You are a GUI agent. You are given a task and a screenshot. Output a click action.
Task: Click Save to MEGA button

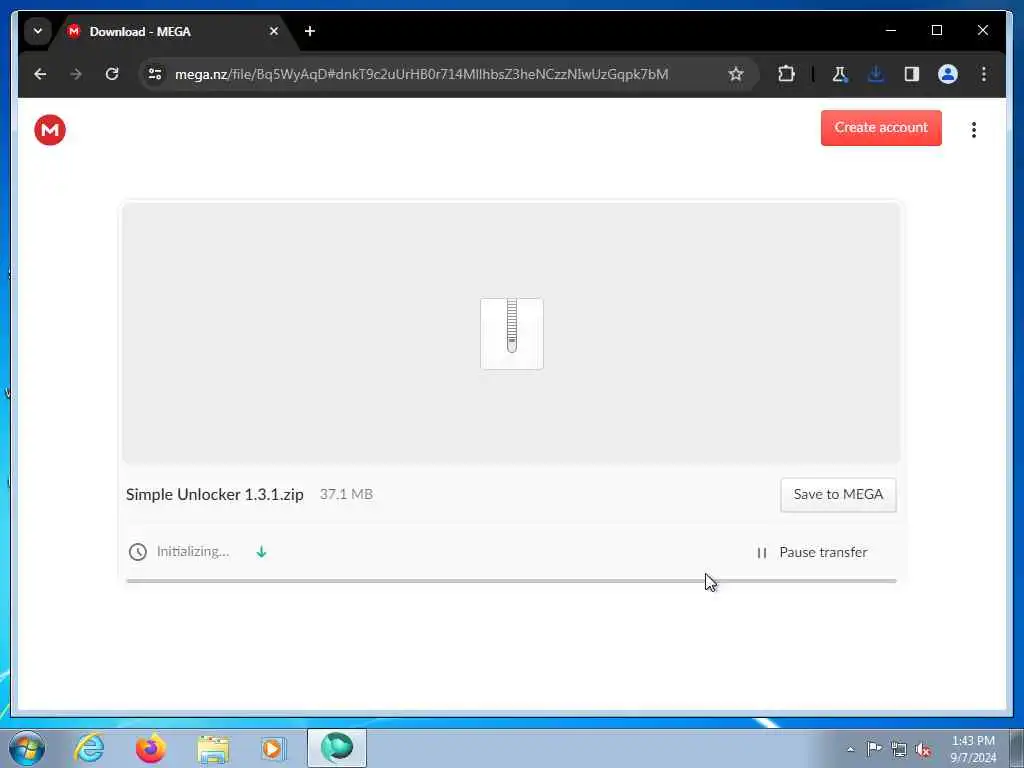[x=838, y=494]
